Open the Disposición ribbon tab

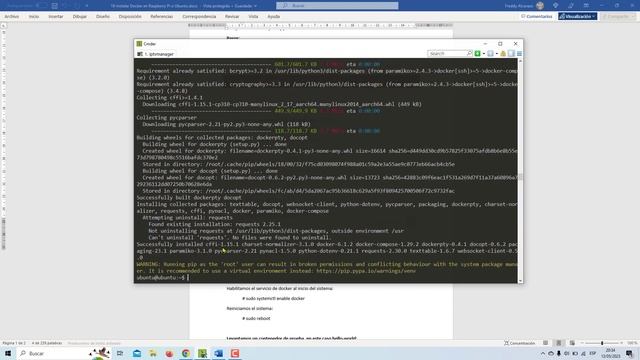click(130, 16)
